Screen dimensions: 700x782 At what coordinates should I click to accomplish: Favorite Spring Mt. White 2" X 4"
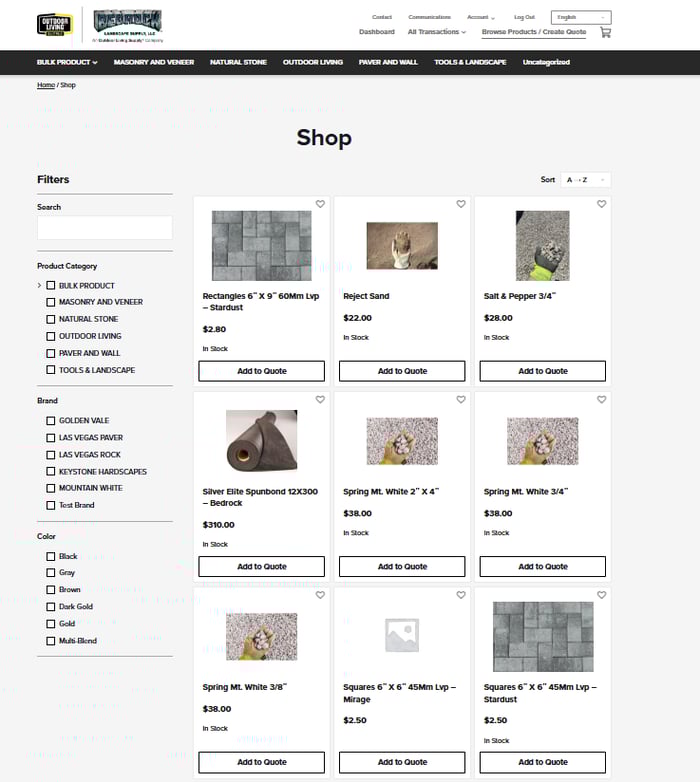(461, 399)
